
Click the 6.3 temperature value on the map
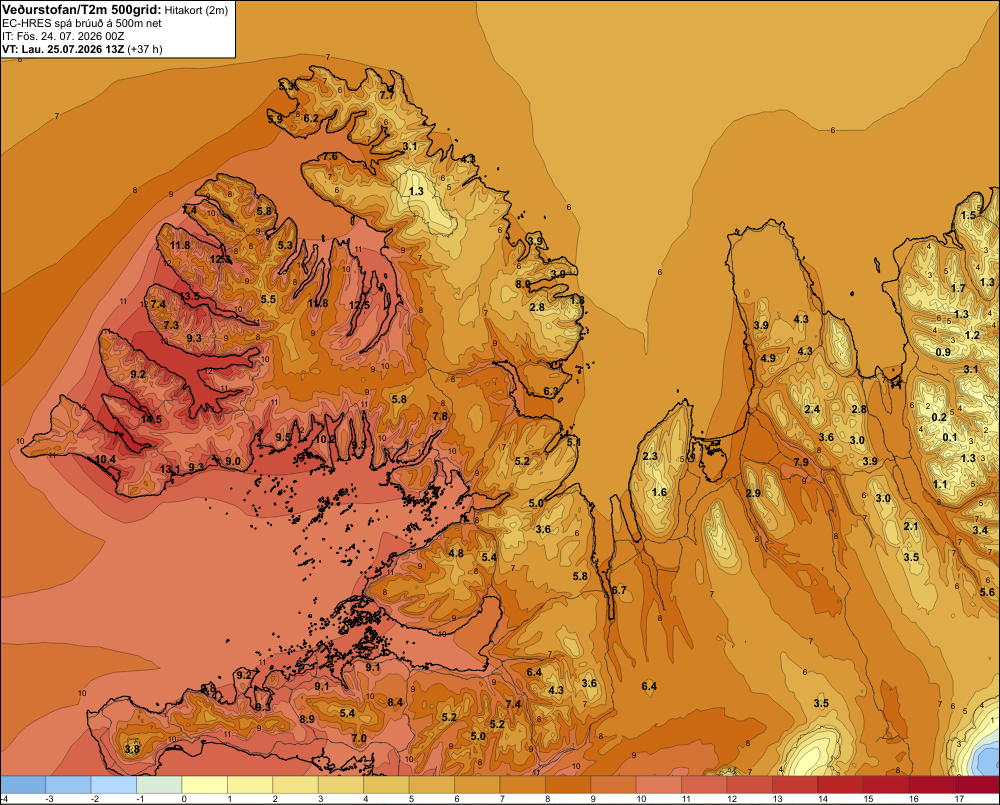[550, 391]
